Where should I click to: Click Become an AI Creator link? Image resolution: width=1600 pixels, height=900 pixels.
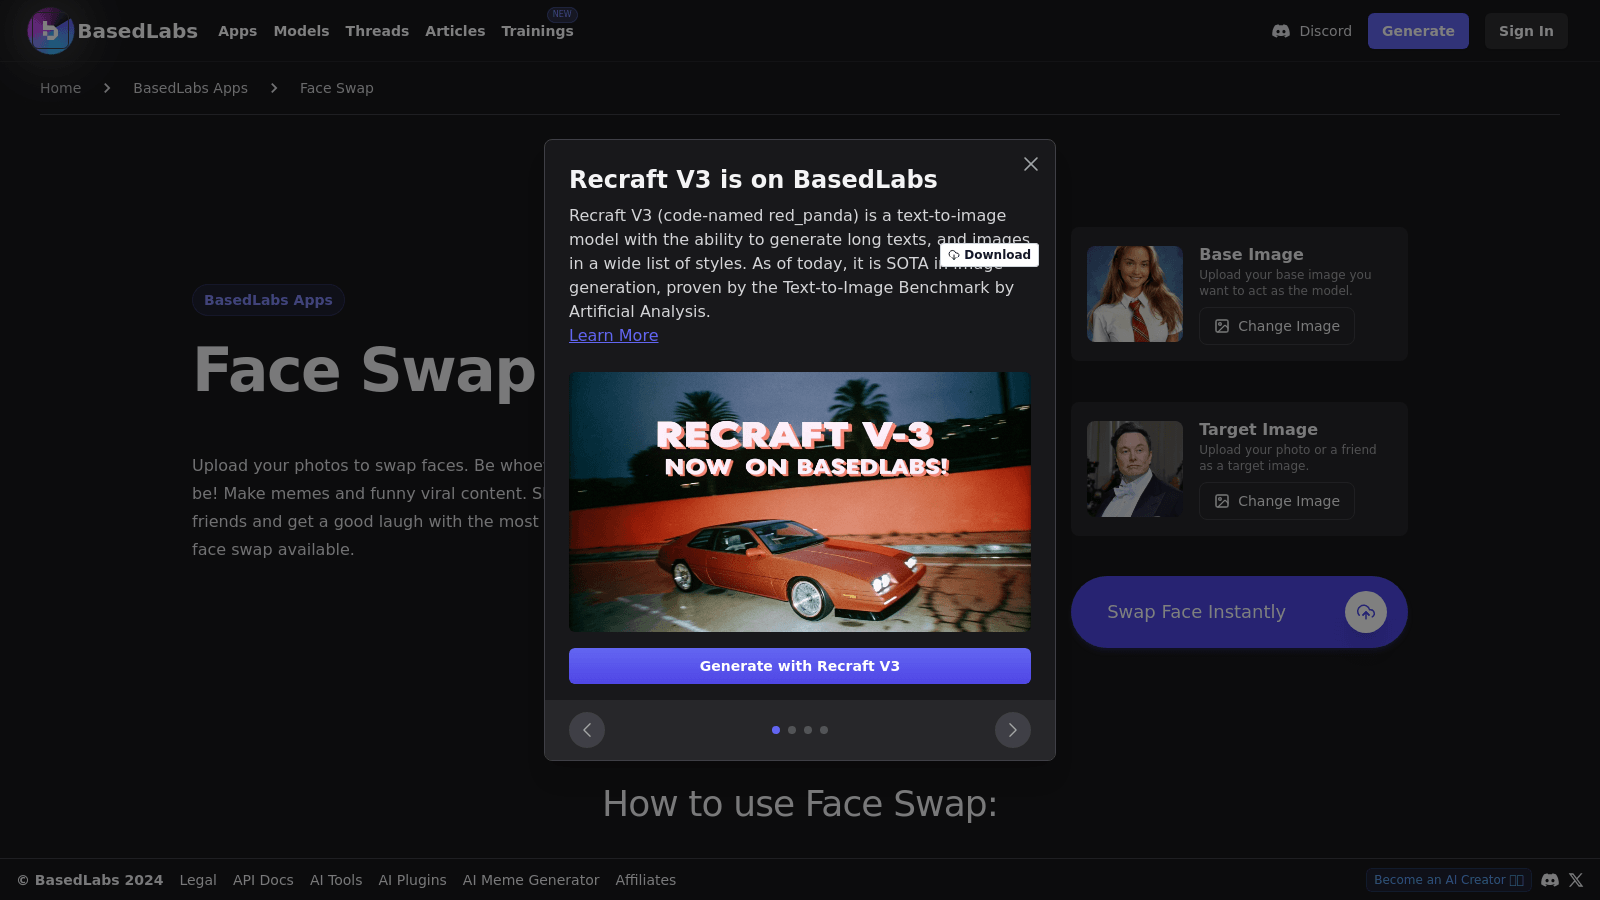[x=1448, y=880]
